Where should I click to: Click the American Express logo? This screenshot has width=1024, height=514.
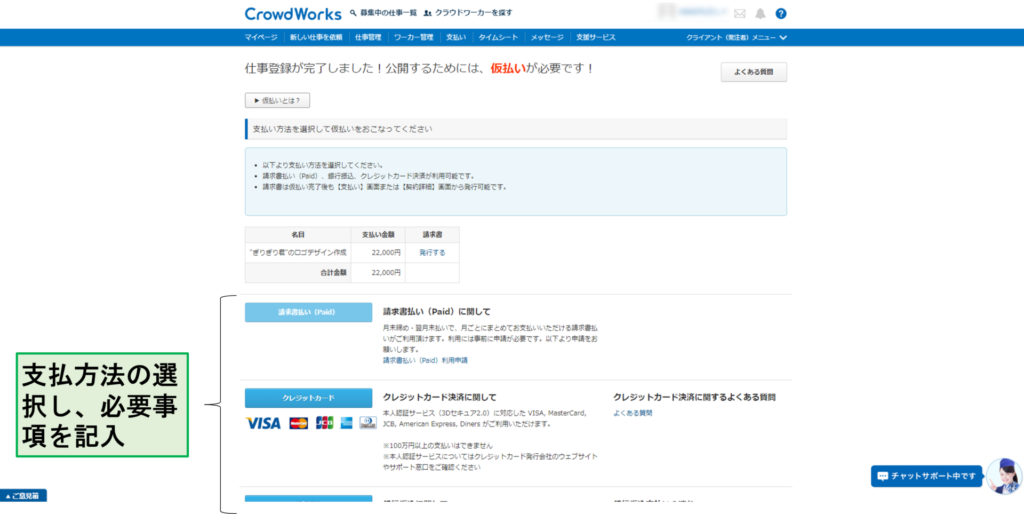(346, 423)
